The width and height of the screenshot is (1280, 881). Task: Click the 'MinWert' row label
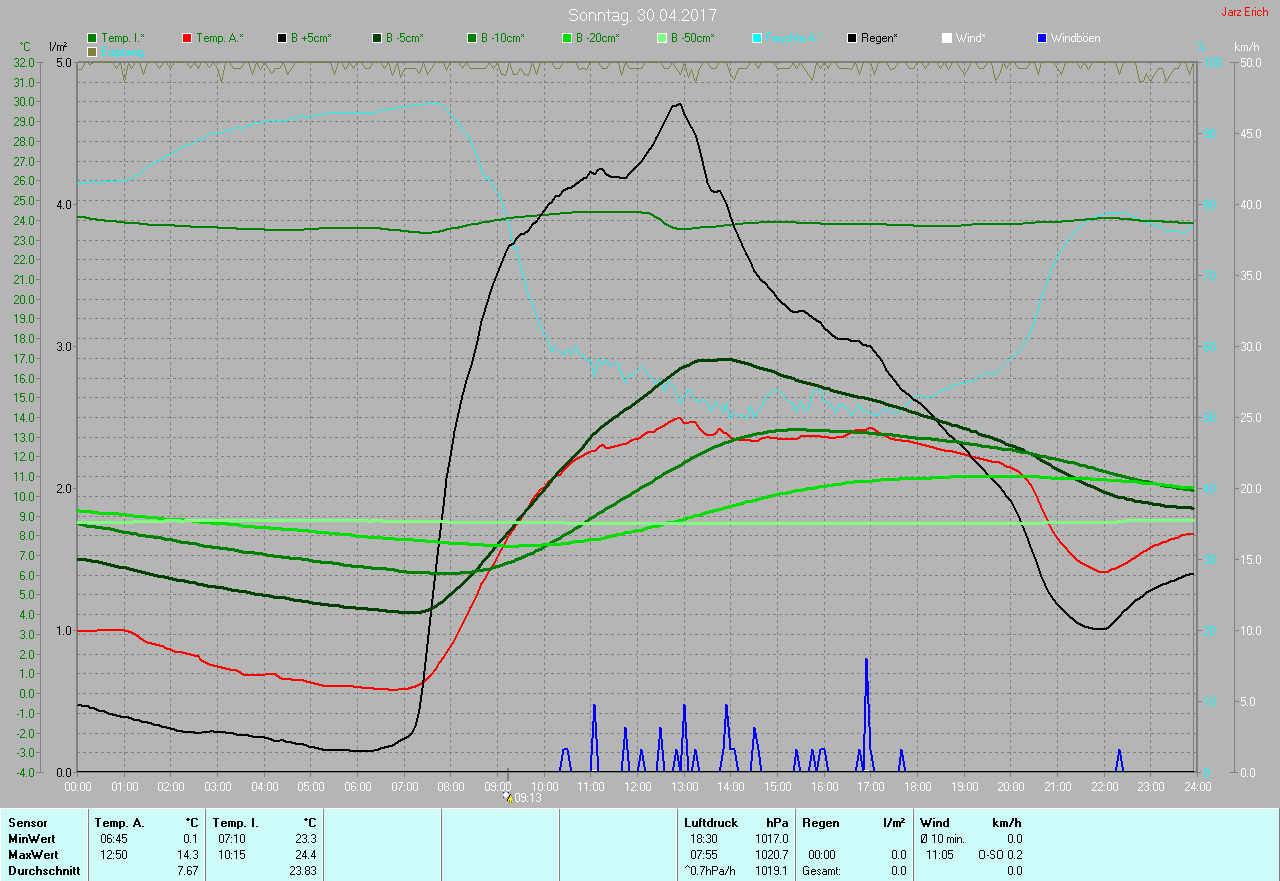point(30,838)
